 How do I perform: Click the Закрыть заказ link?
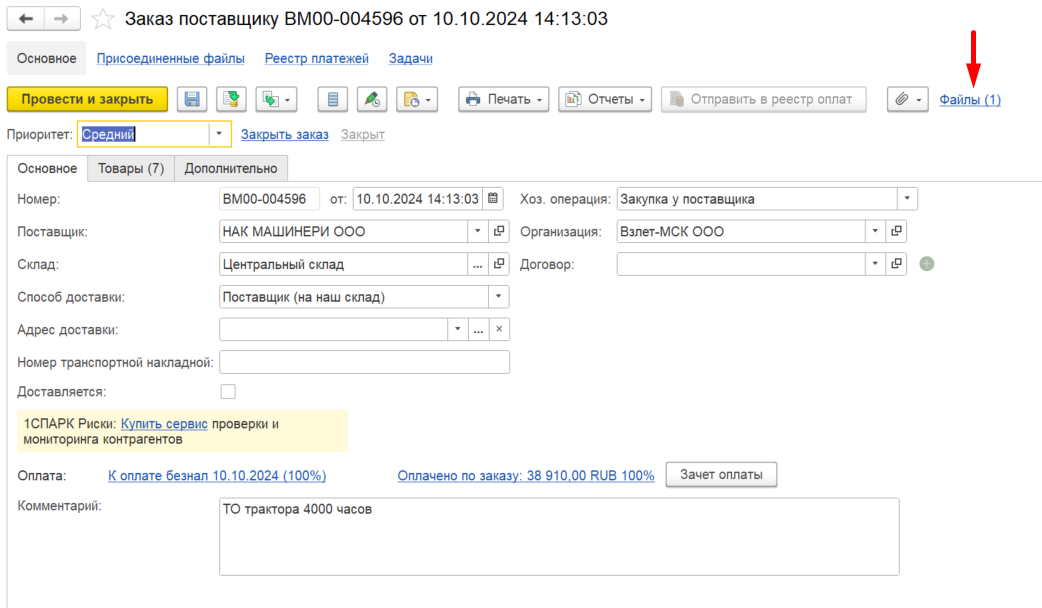(x=284, y=134)
